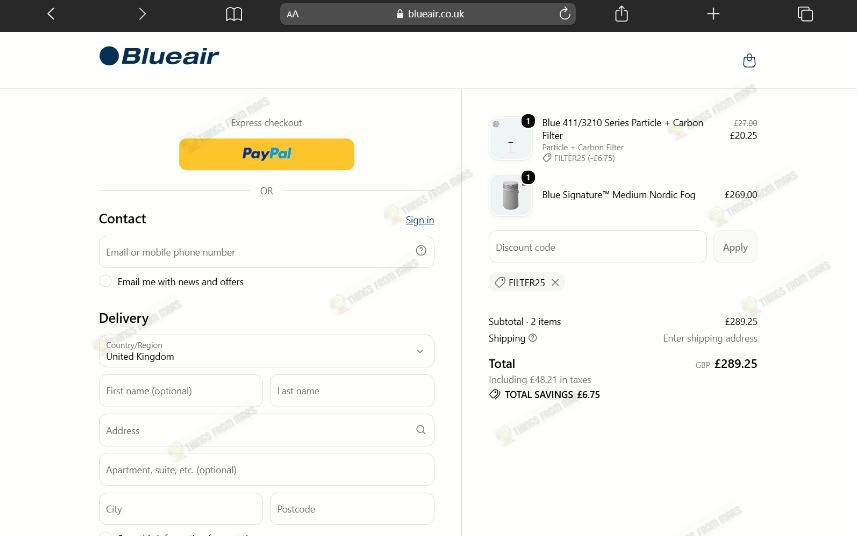Click the £289.25 total amount

click(736, 364)
